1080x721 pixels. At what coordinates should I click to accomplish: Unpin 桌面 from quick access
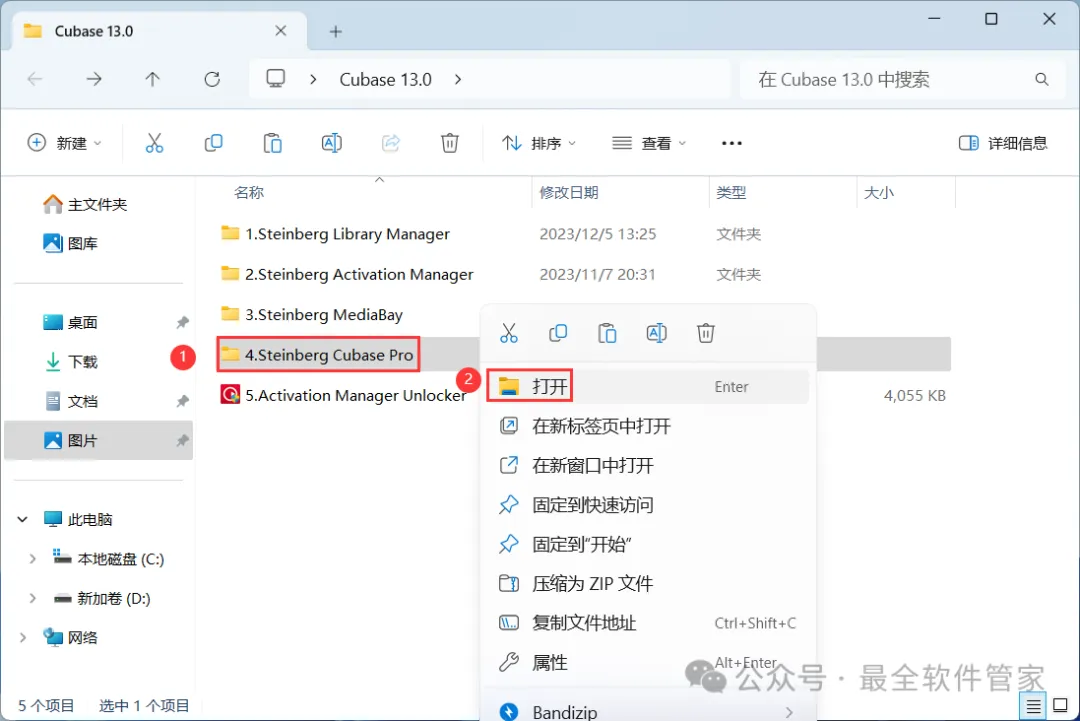click(183, 322)
